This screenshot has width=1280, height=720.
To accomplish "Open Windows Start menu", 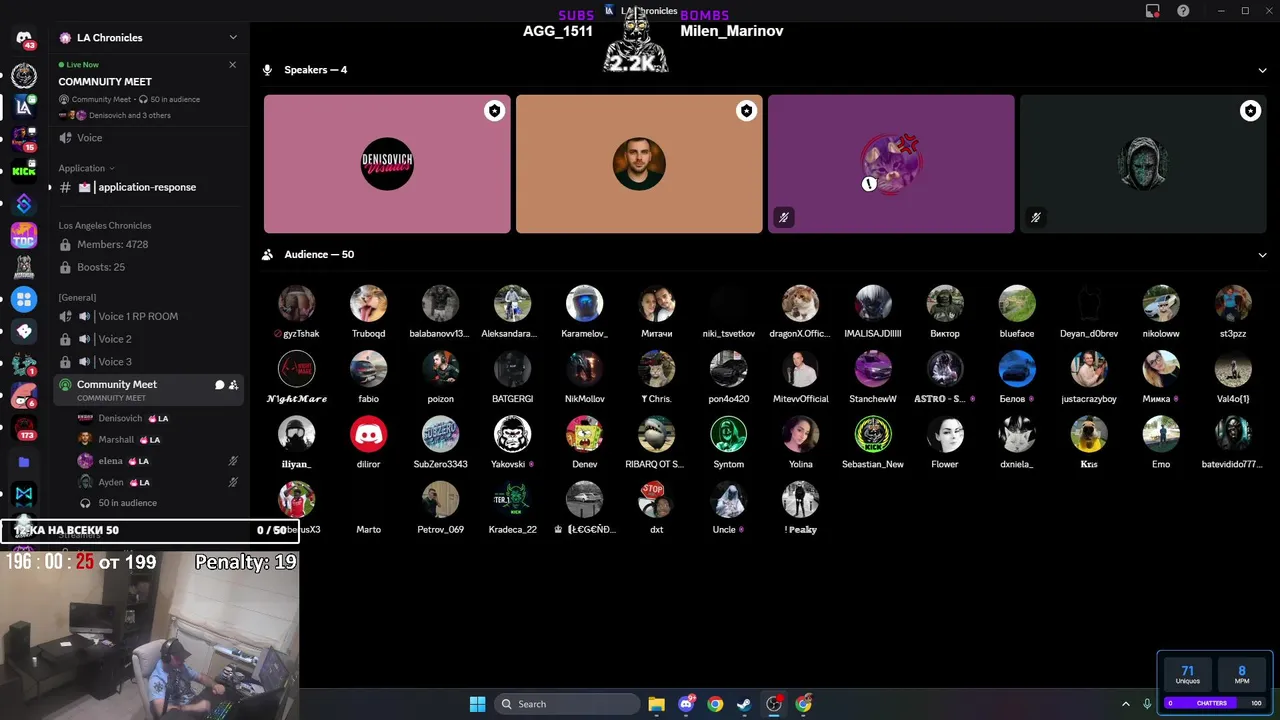I will point(477,704).
